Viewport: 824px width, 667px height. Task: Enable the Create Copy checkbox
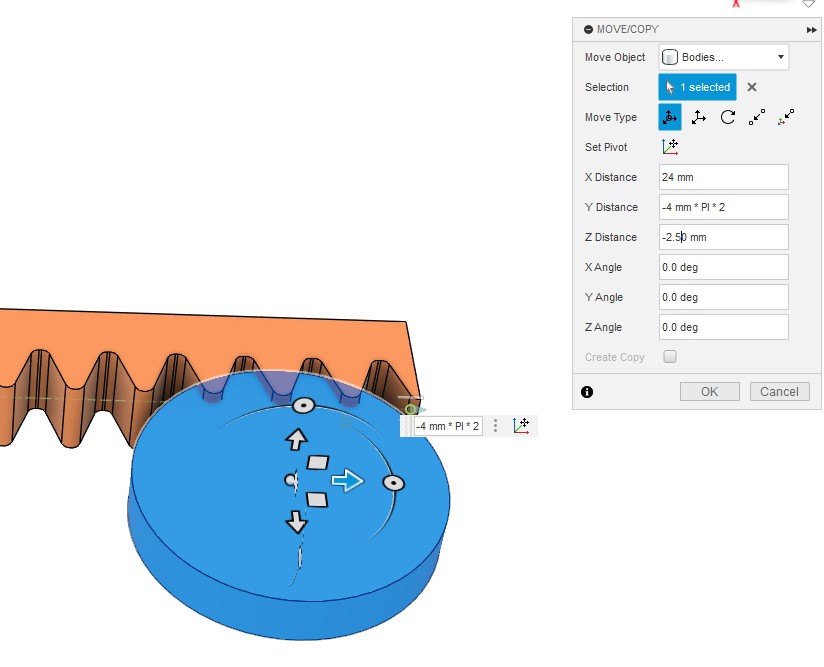pyautogui.click(x=670, y=357)
